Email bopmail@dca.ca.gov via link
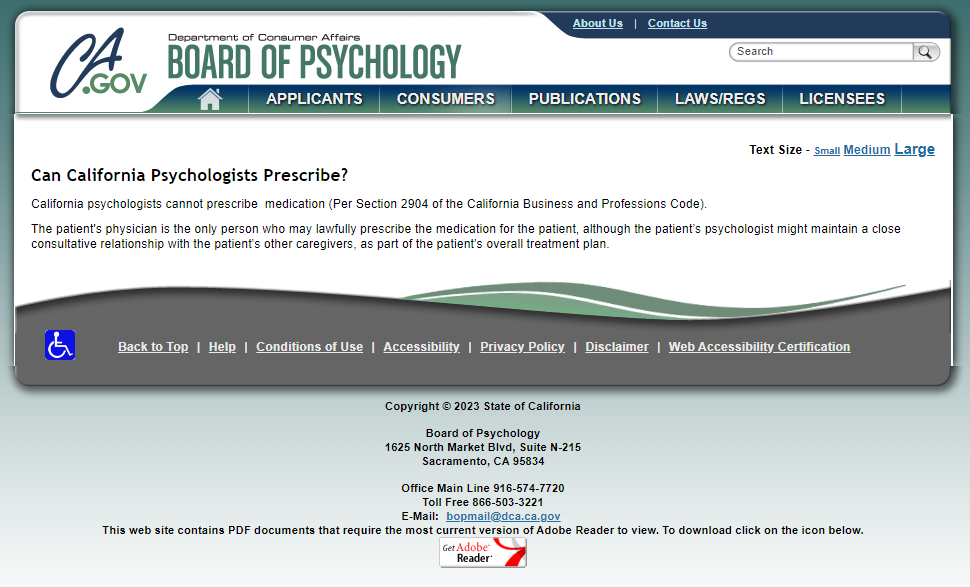The width and height of the screenshot is (970, 587). point(503,516)
